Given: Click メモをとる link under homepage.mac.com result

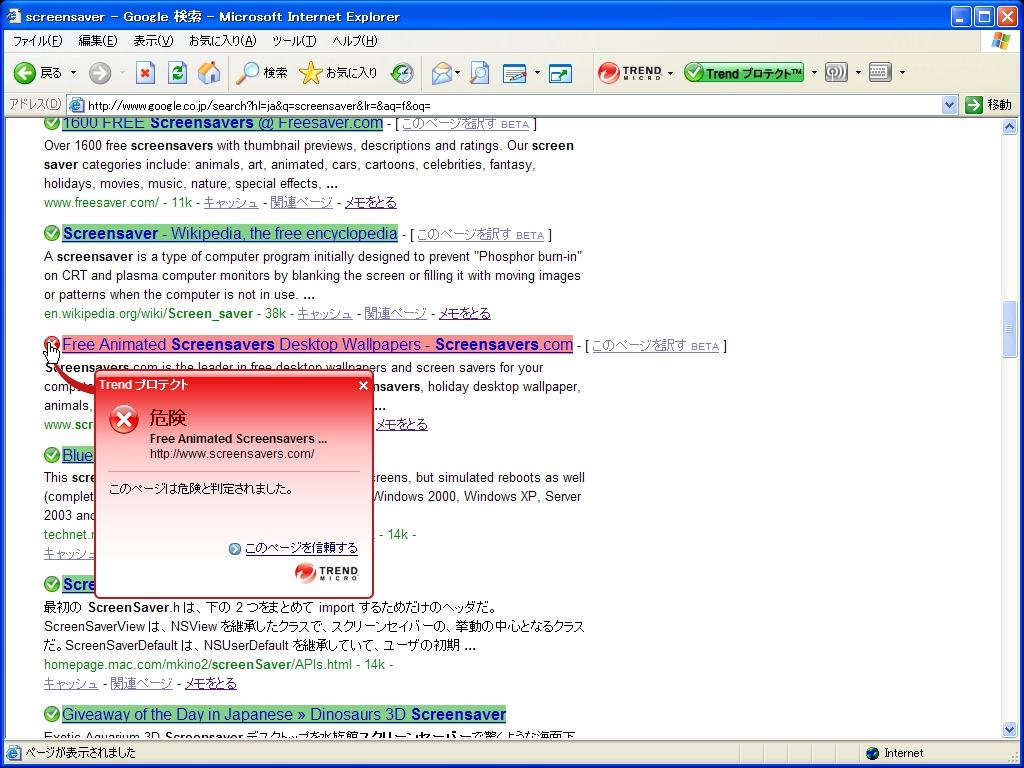Looking at the screenshot, I should click(210, 683).
